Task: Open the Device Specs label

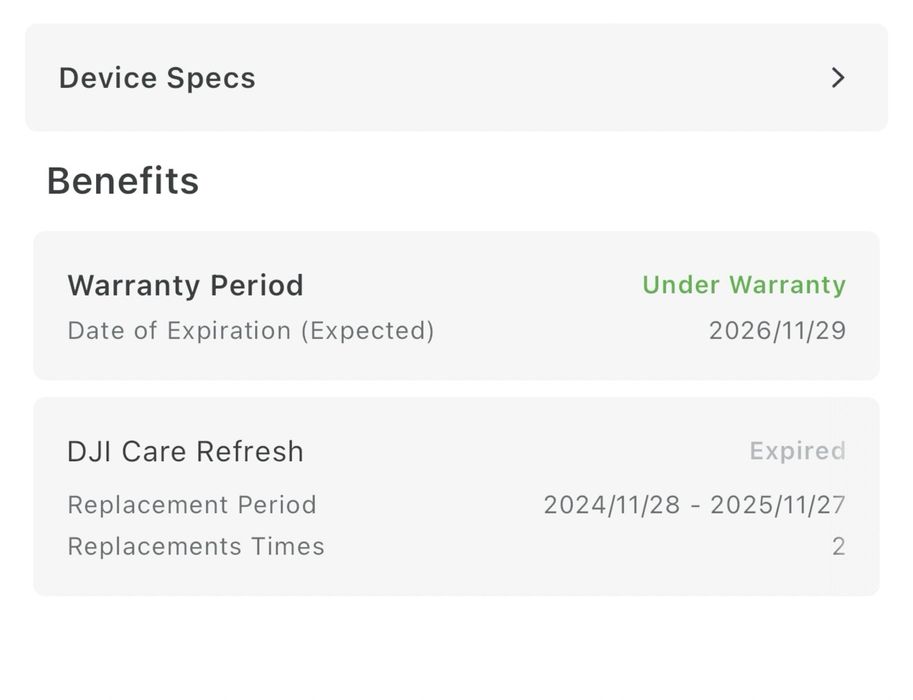Action: tap(157, 78)
